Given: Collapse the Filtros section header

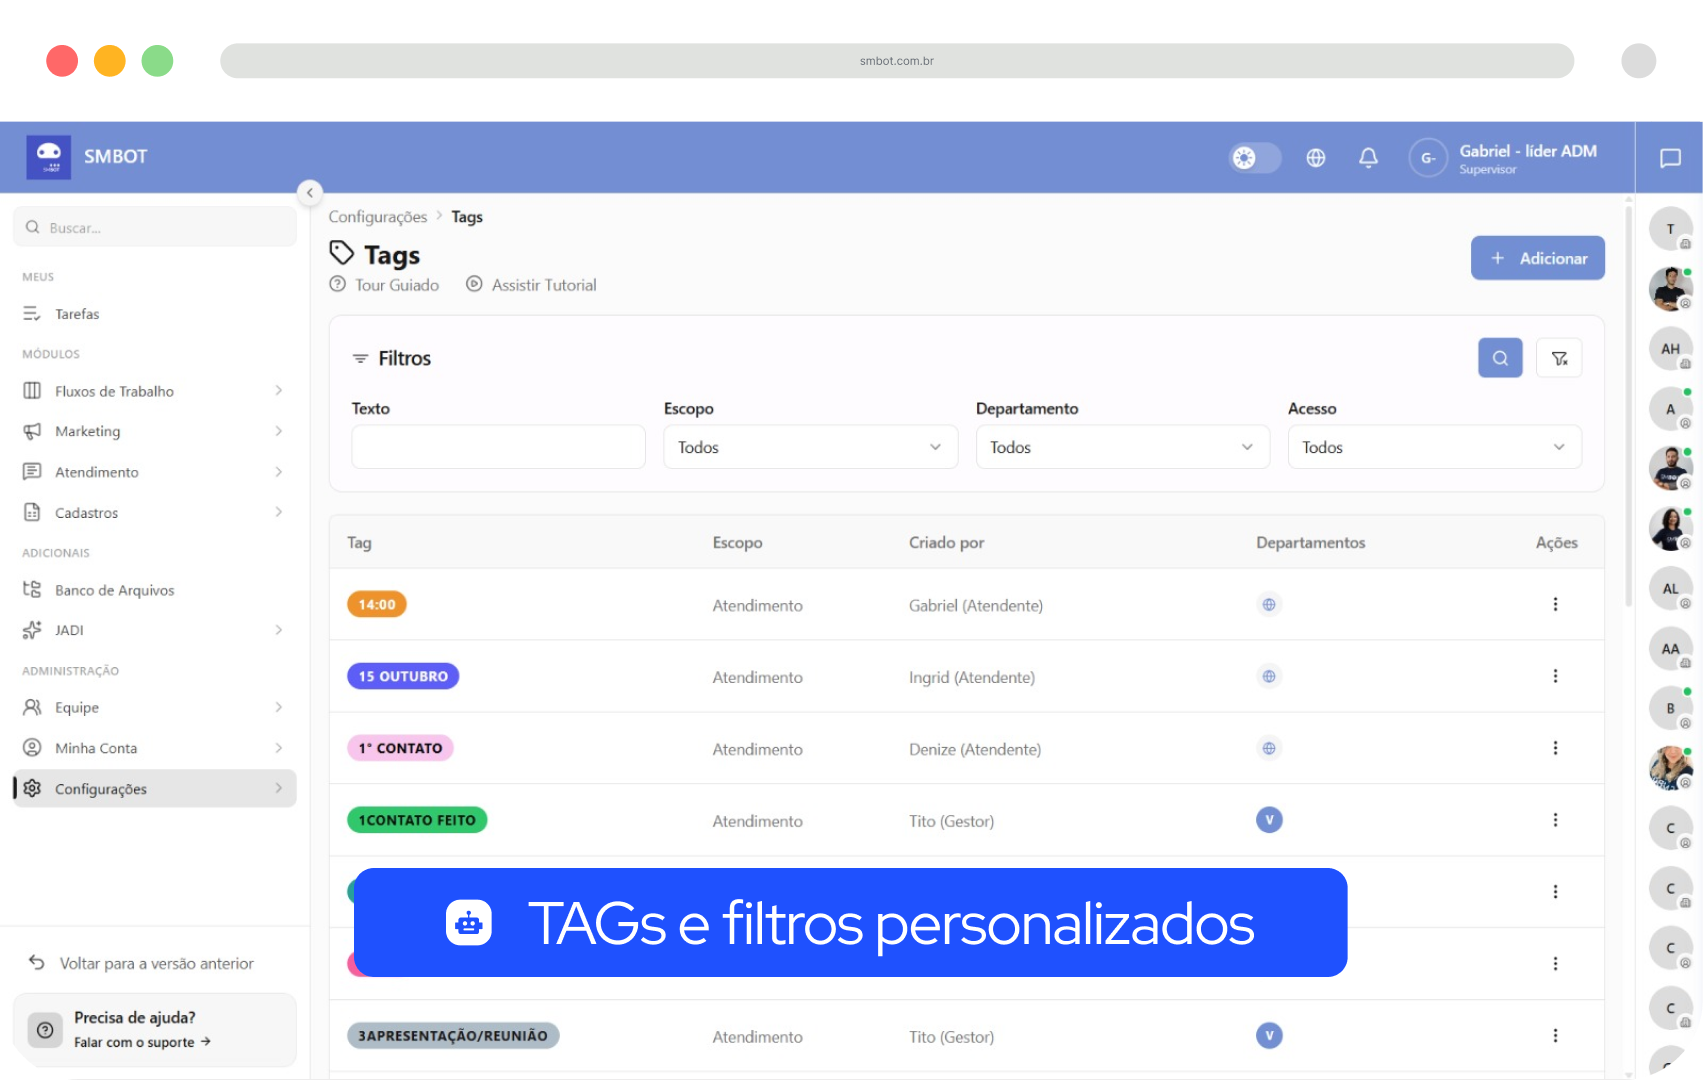Looking at the screenshot, I should pyautogui.click(x=391, y=358).
